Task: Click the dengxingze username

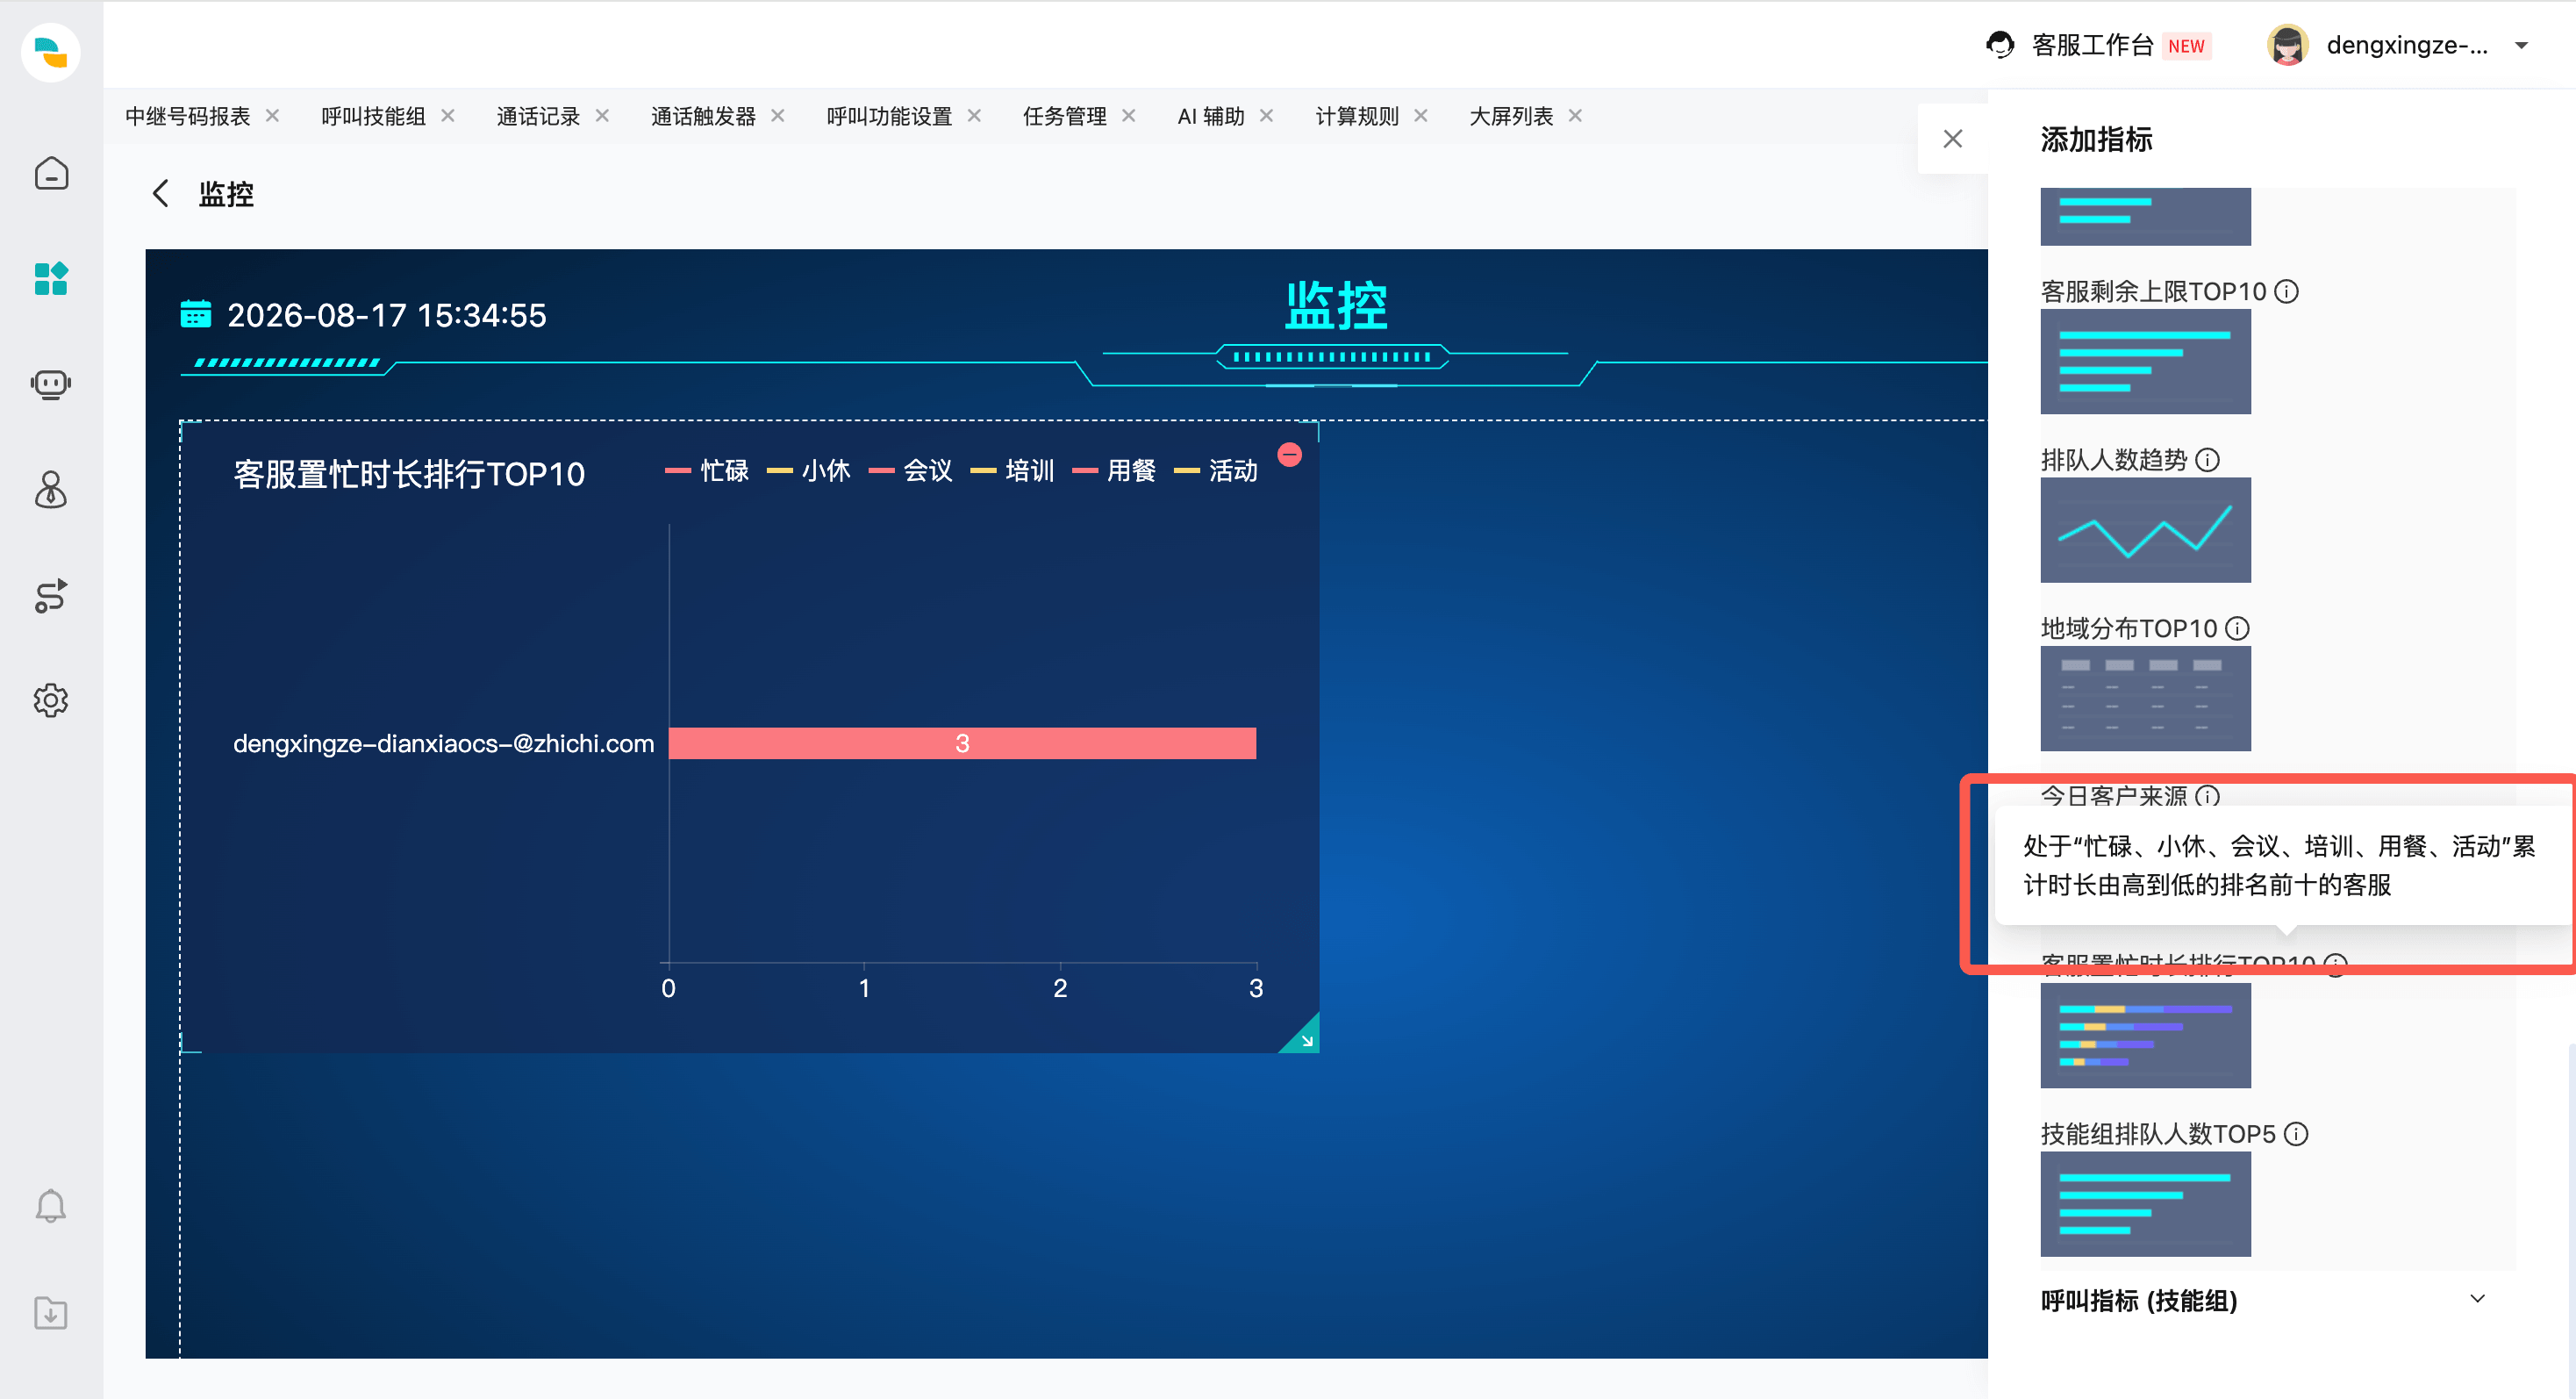Action: coord(2407,45)
